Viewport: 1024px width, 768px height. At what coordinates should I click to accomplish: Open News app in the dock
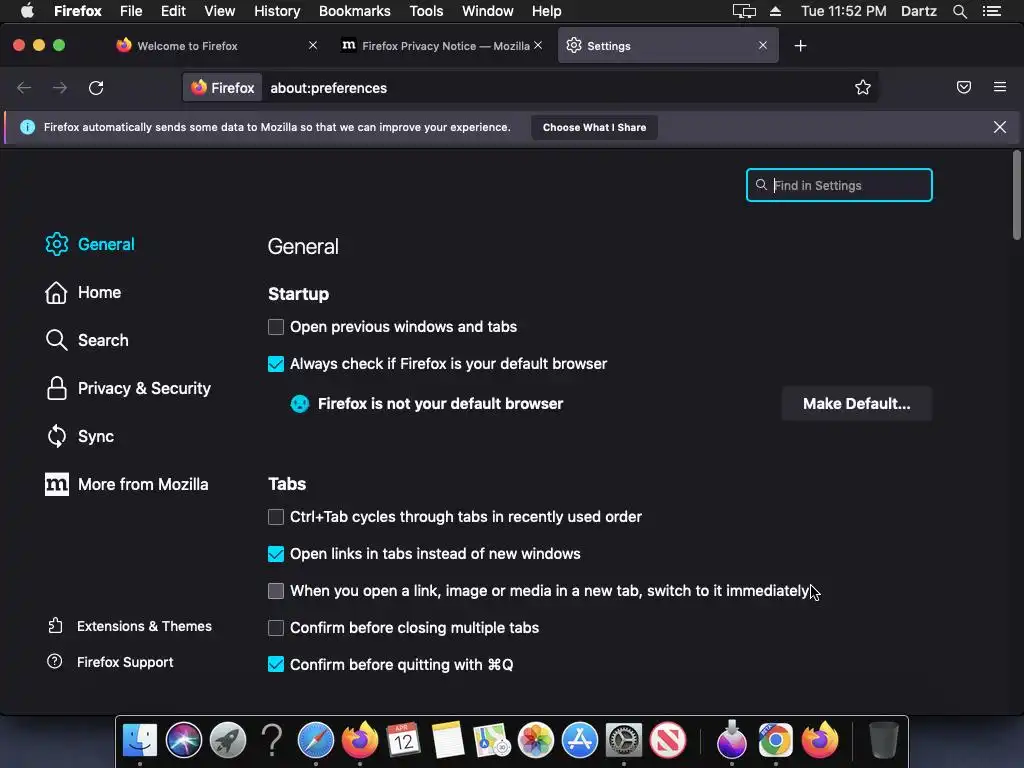[667, 740]
